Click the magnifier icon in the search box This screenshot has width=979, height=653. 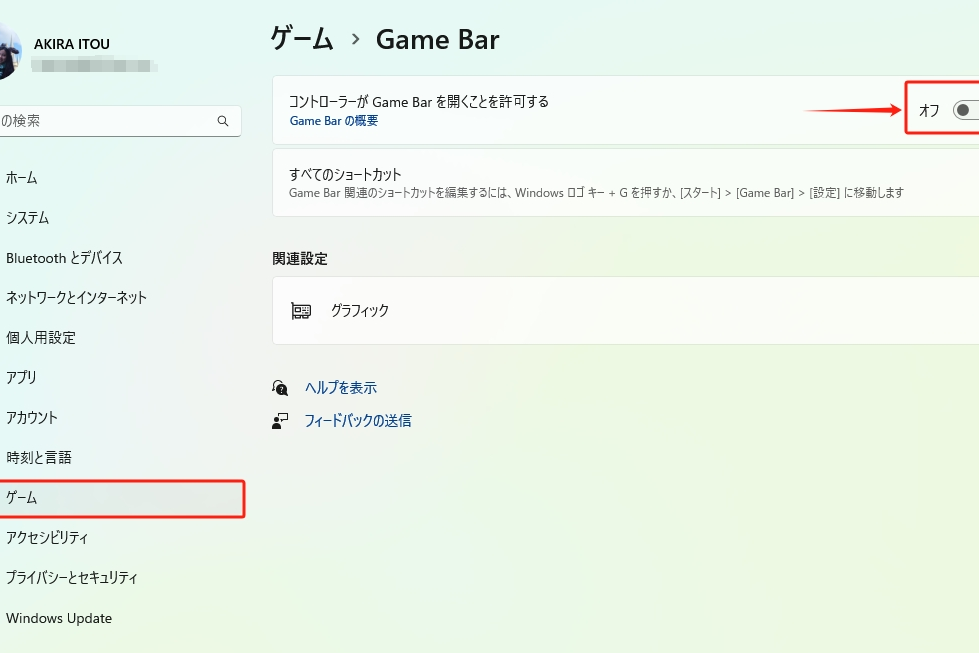[x=223, y=121]
